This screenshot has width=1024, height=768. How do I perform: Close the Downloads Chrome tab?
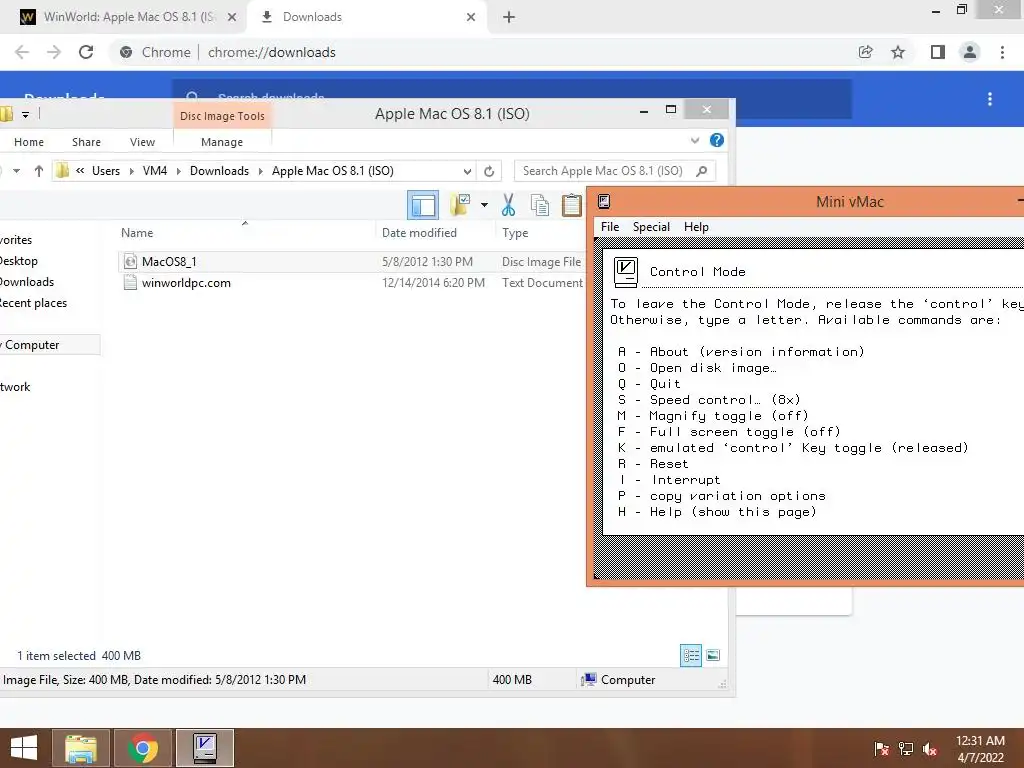pyautogui.click(x=471, y=17)
